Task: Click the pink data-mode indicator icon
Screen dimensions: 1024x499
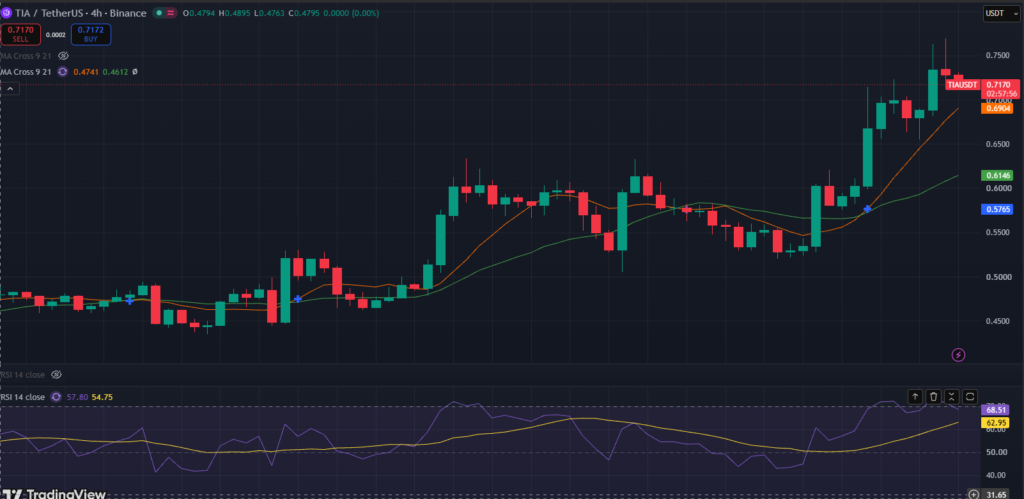Action: 172,13
